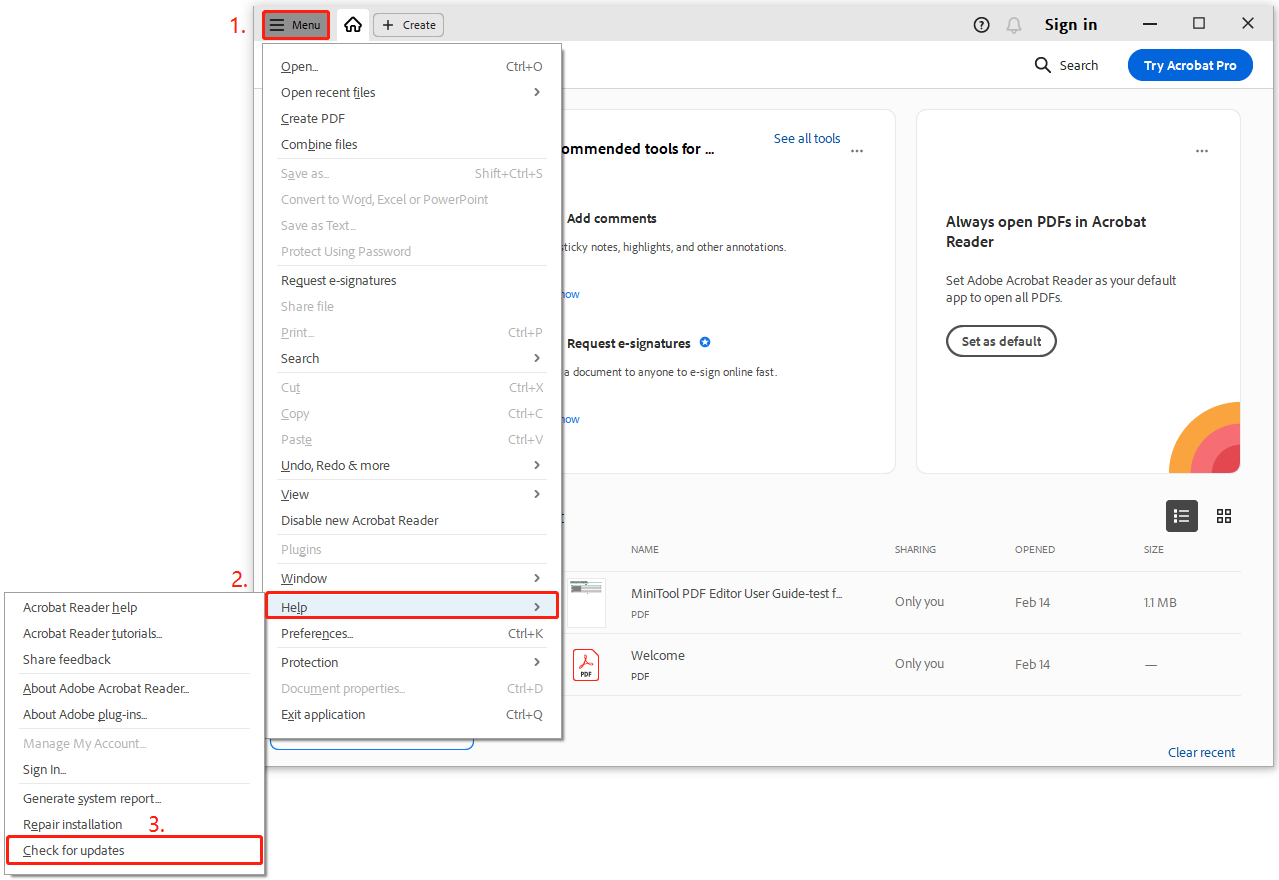The image size is (1279, 880).
Task: Open Acrobat Reader tutorials...
Action: pyautogui.click(x=134, y=634)
